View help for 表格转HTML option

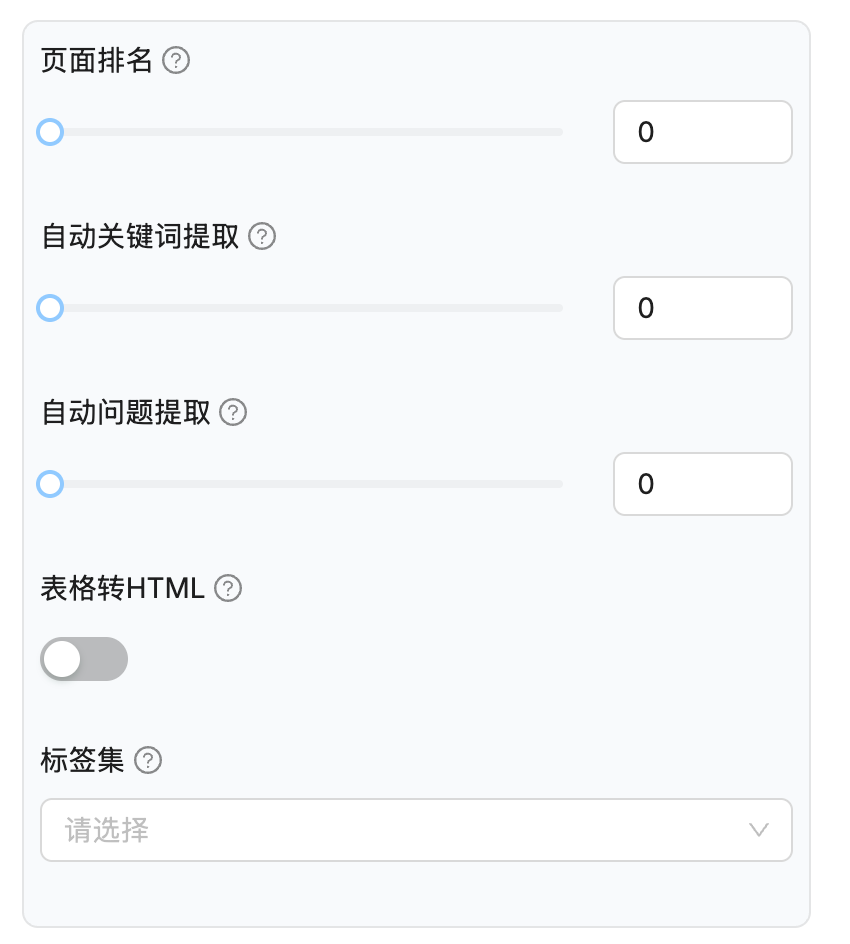click(228, 589)
